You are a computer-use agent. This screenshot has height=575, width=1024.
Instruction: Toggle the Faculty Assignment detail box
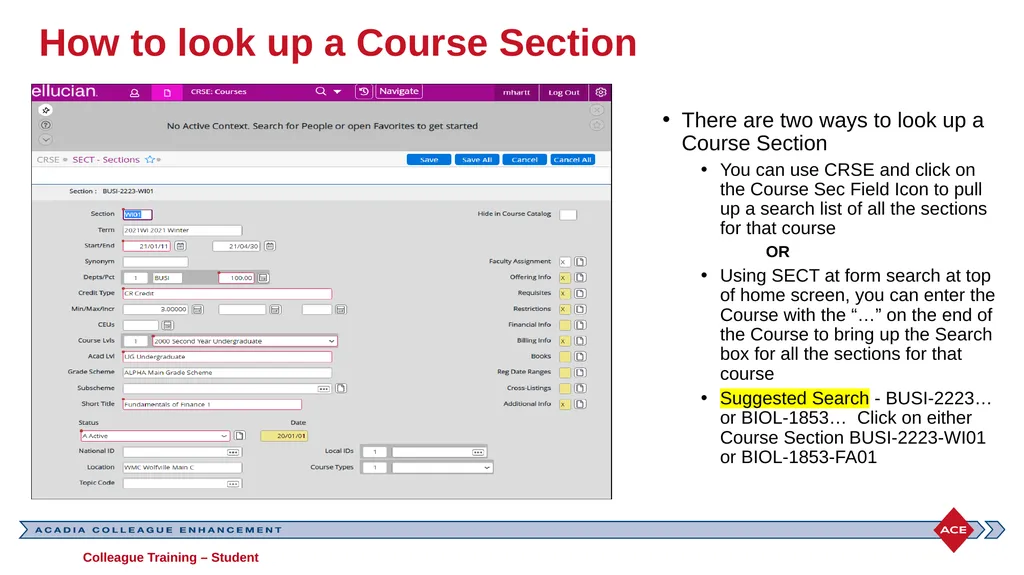[564, 262]
